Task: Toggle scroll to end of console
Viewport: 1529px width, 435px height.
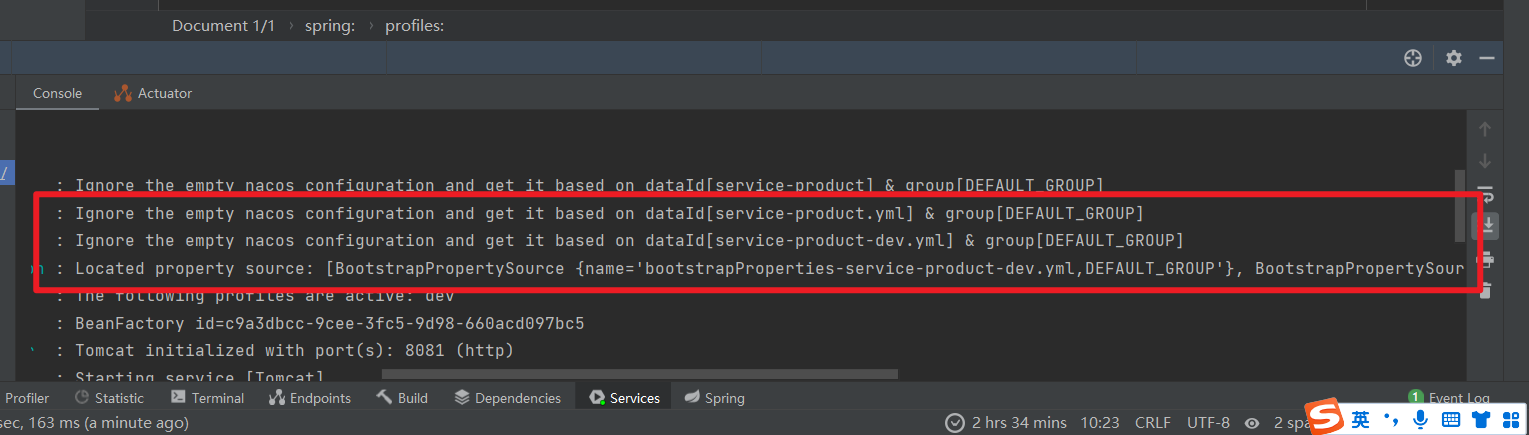Action: 1488,226
